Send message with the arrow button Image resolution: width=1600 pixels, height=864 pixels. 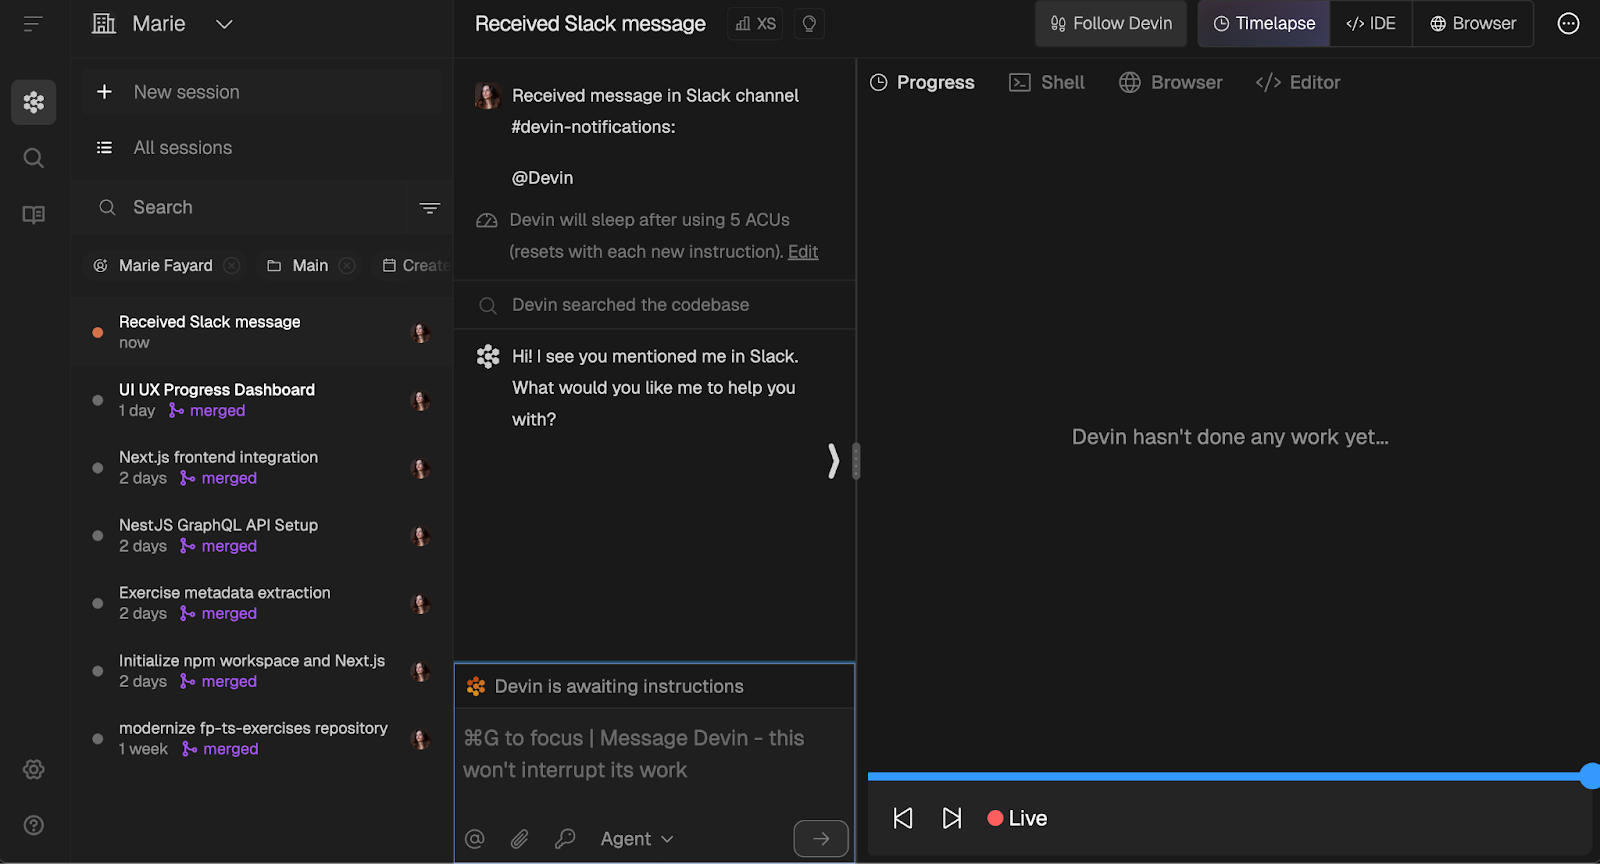coord(821,839)
